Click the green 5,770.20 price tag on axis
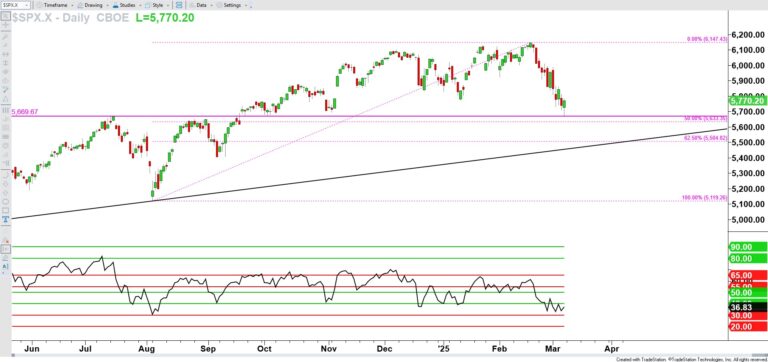 [747, 101]
